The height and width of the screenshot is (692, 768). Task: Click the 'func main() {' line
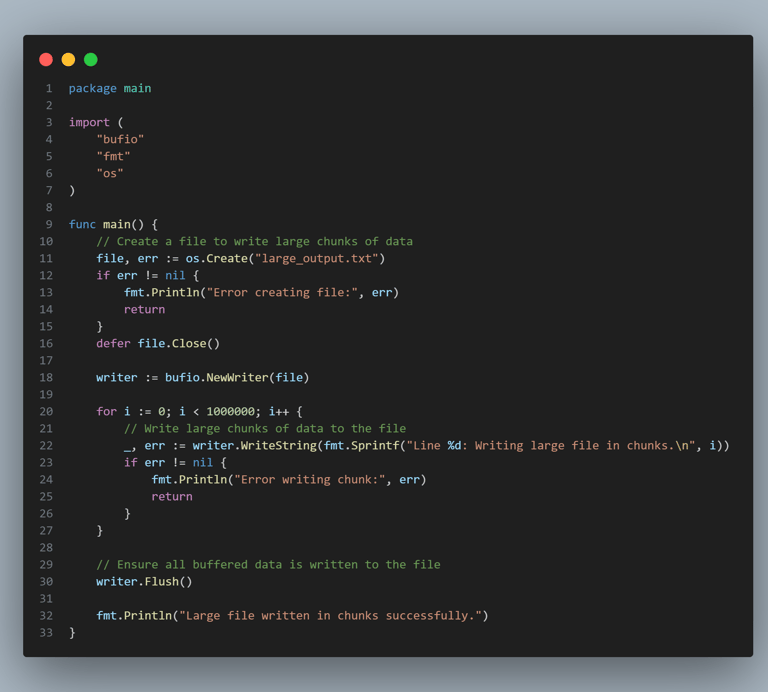(113, 224)
